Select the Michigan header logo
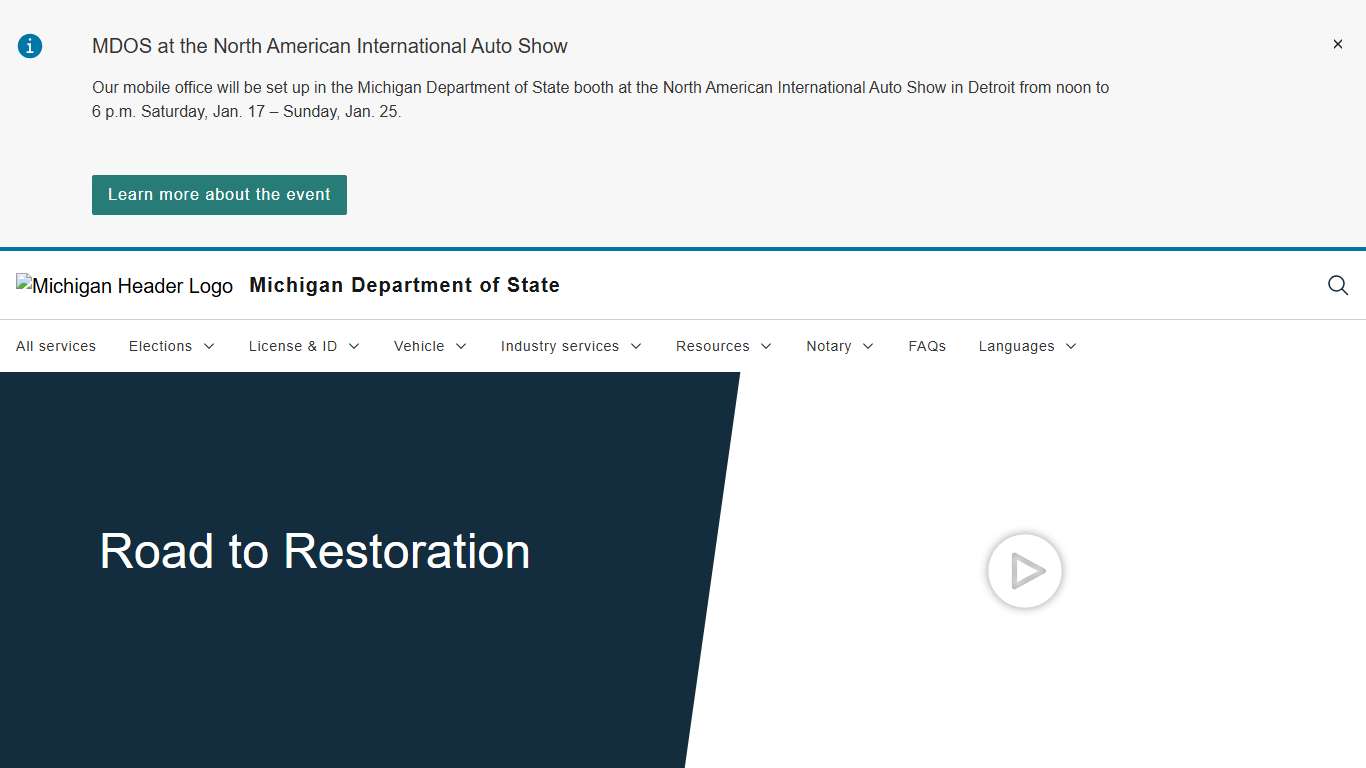Viewport: 1366px width, 768px height. pos(124,285)
